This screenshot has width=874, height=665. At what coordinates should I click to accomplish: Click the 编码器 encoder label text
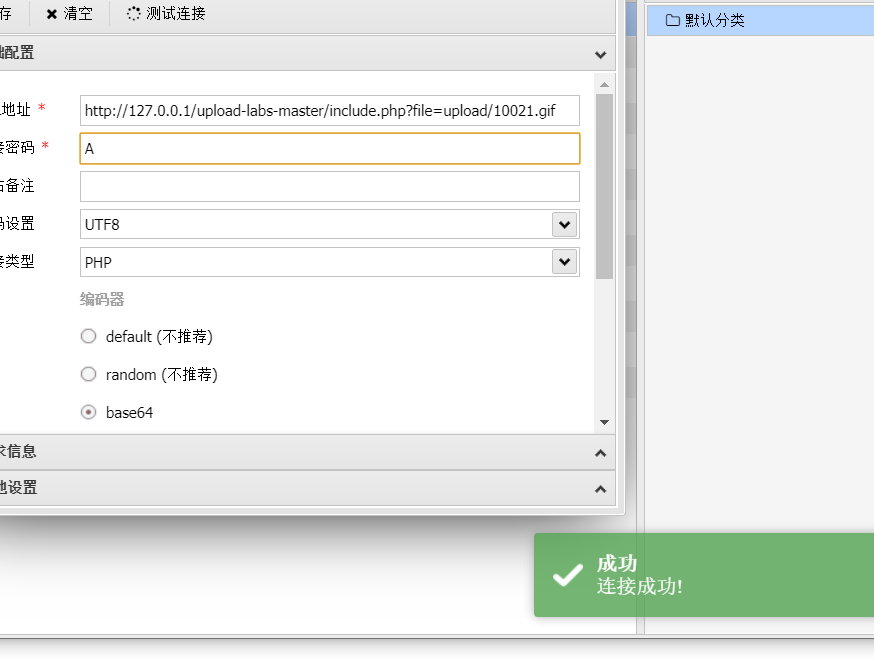[x=102, y=299]
